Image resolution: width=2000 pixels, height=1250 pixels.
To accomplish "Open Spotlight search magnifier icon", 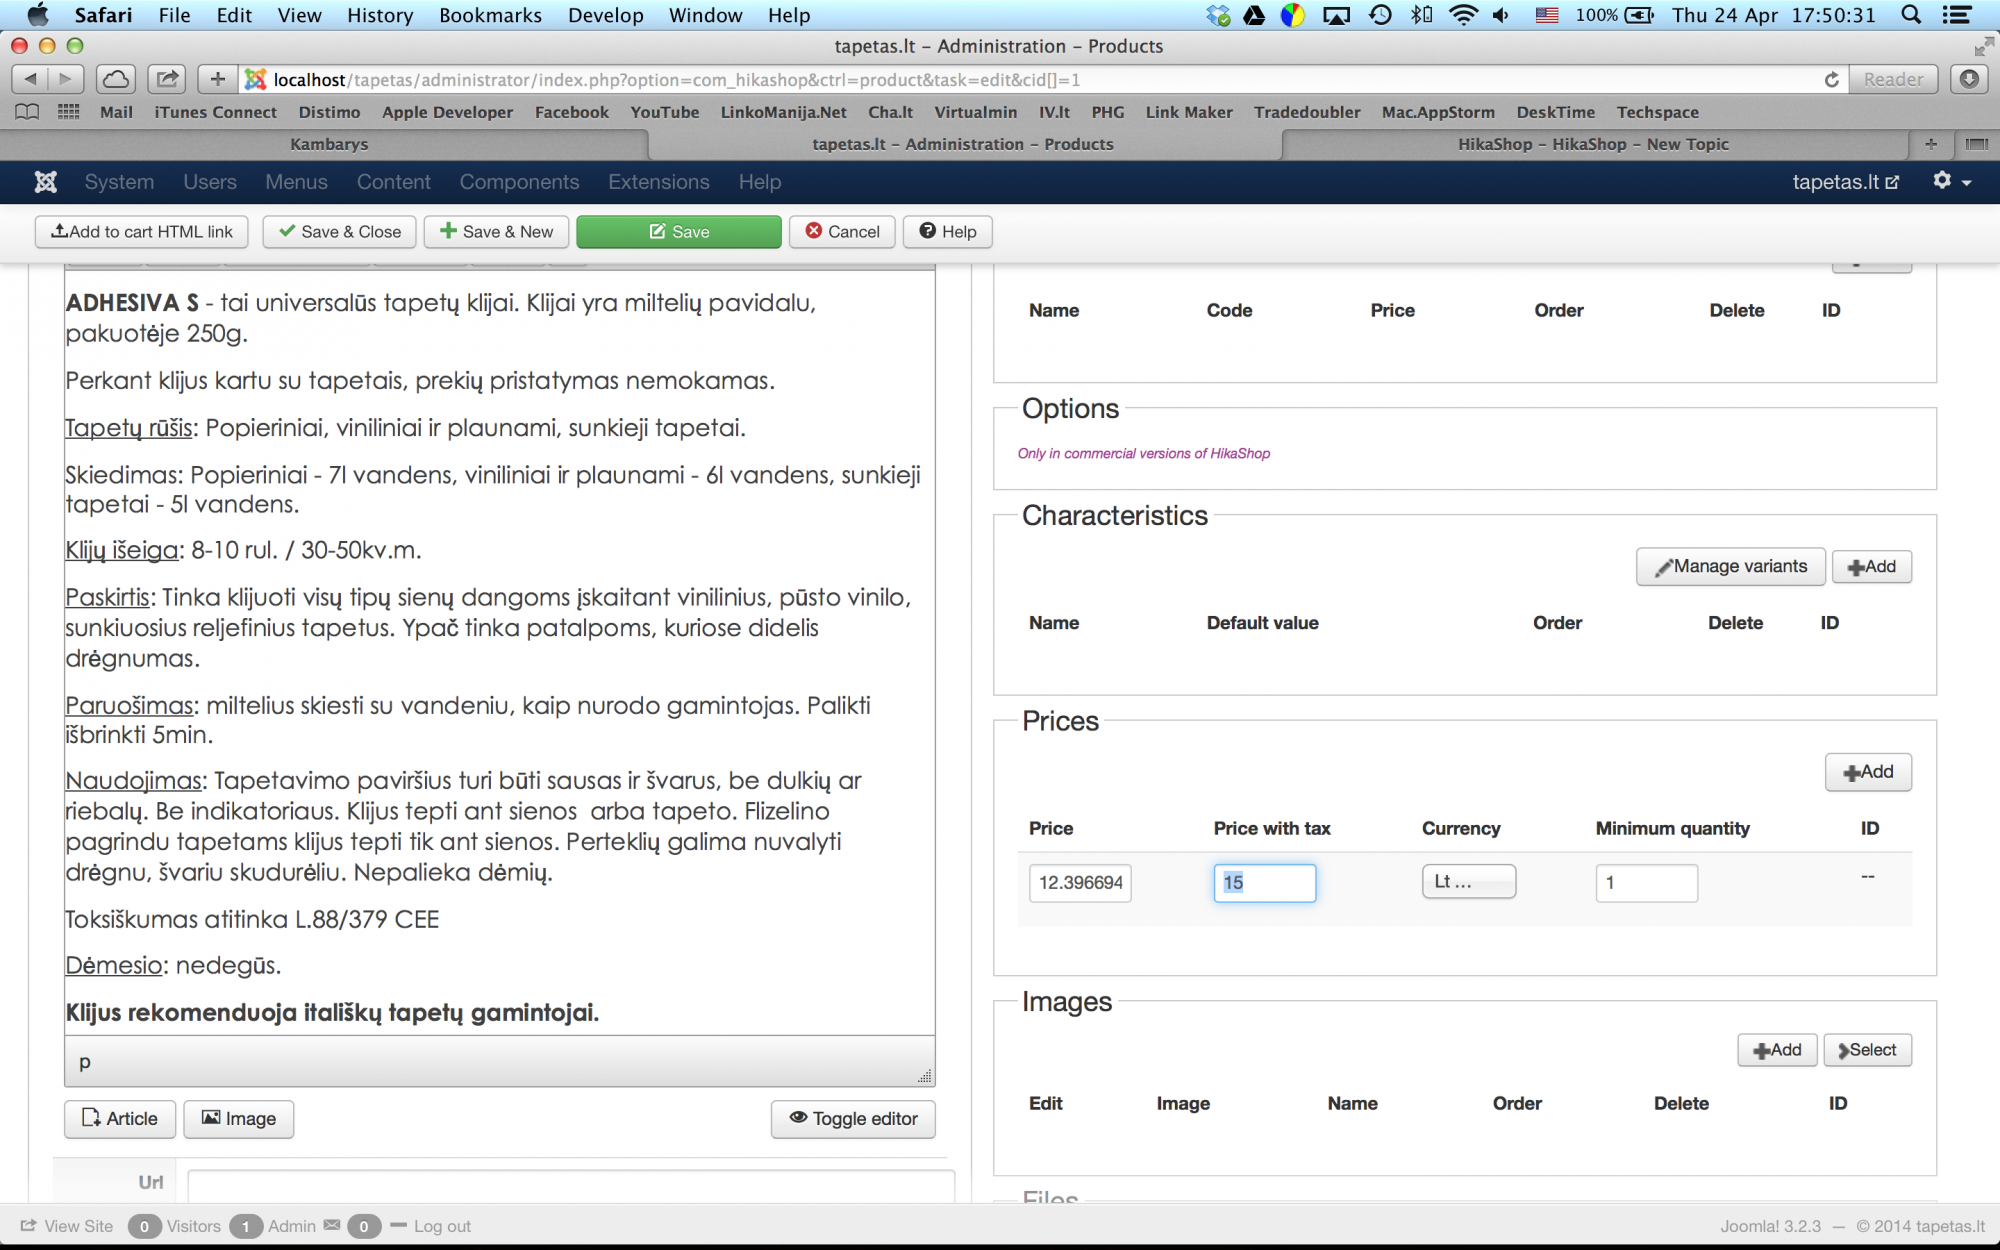I will click(x=1911, y=15).
